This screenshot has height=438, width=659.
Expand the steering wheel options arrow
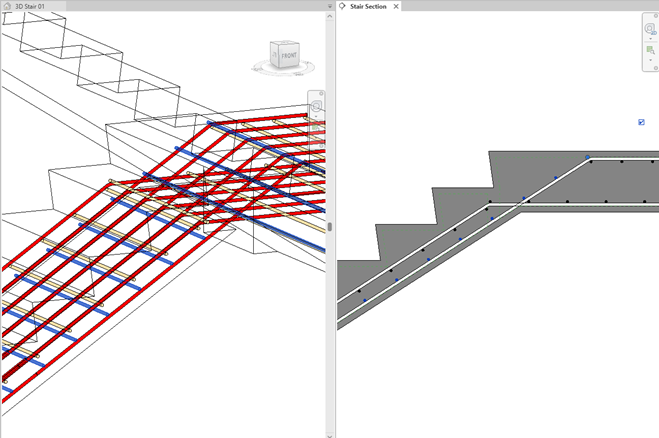[650, 40]
